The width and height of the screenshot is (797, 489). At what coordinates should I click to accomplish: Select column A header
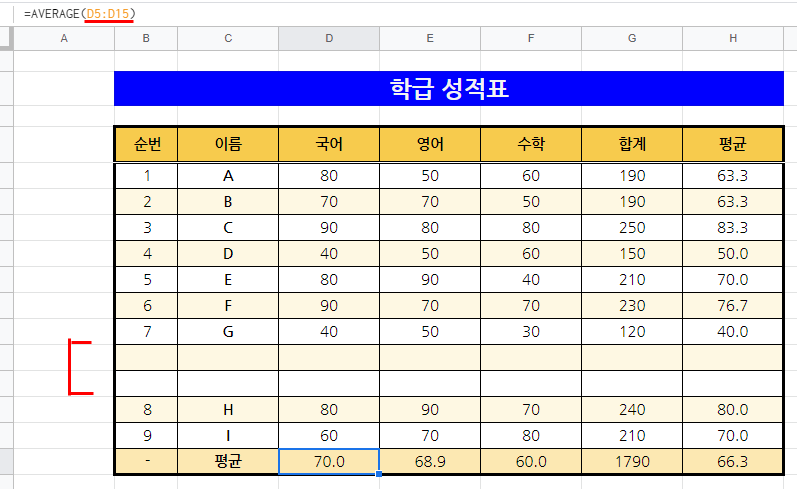pyautogui.click(x=64, y=38)
